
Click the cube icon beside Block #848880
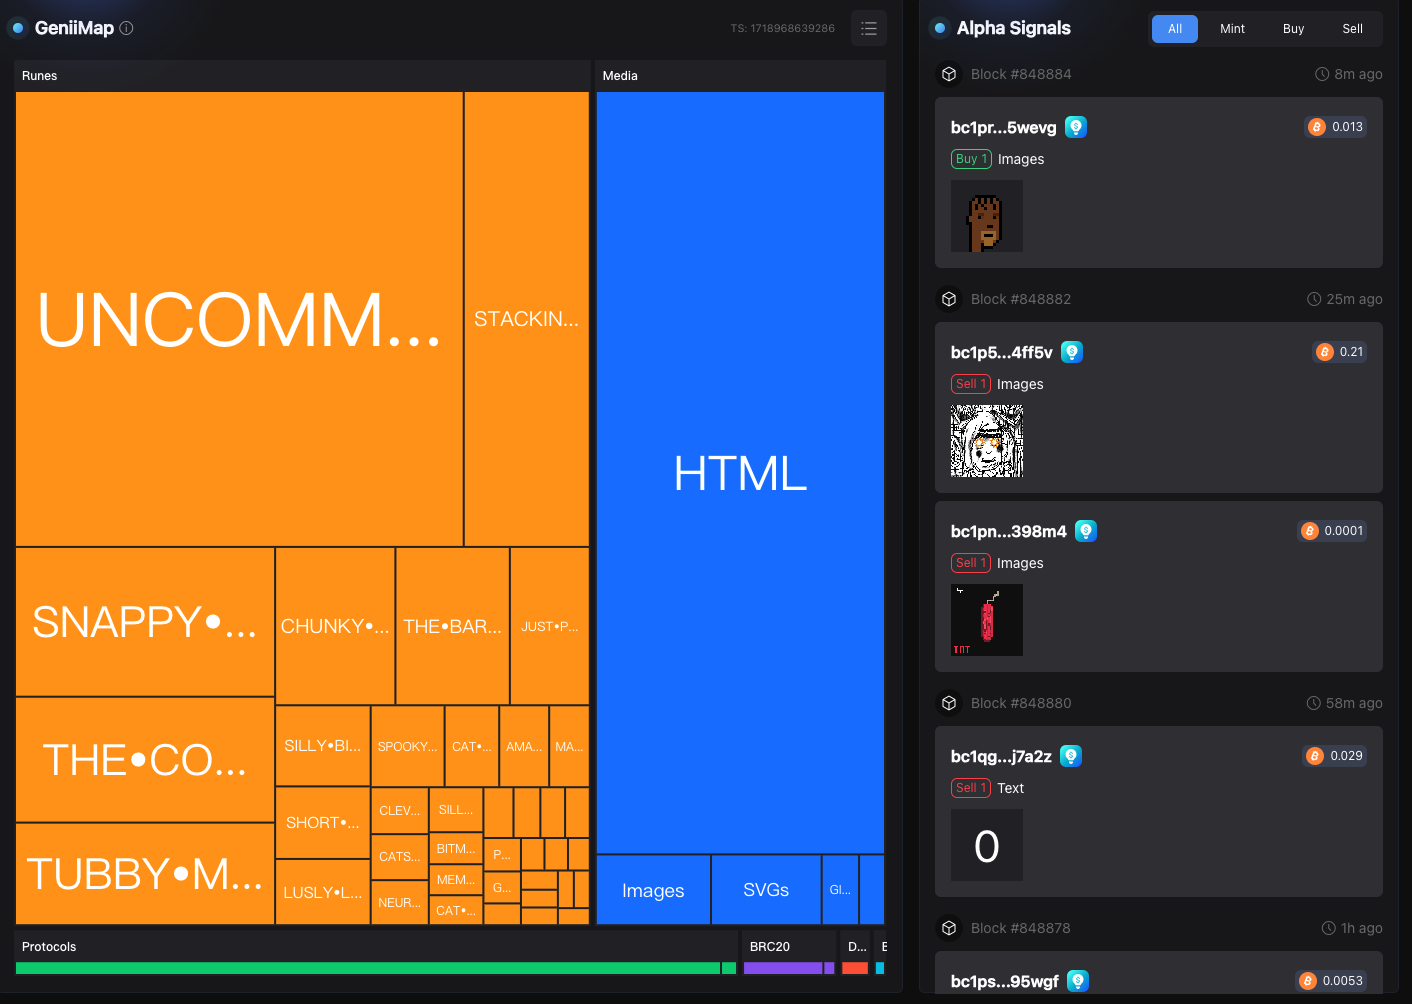point(949,703)
